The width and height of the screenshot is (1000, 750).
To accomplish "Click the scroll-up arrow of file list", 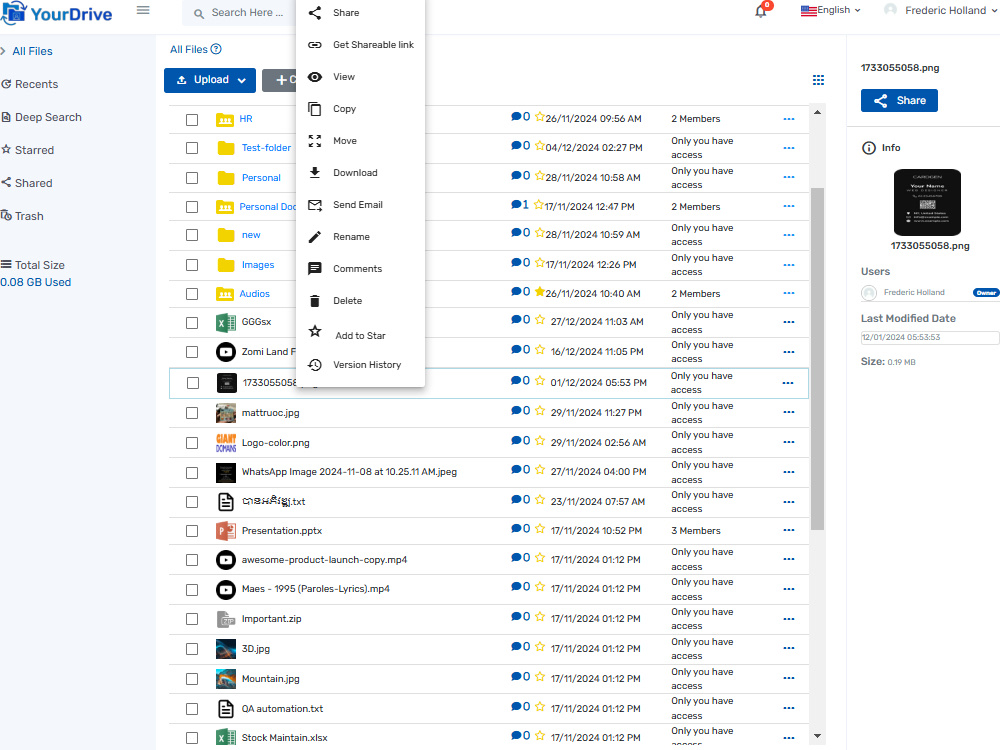I will pos(818,112).
